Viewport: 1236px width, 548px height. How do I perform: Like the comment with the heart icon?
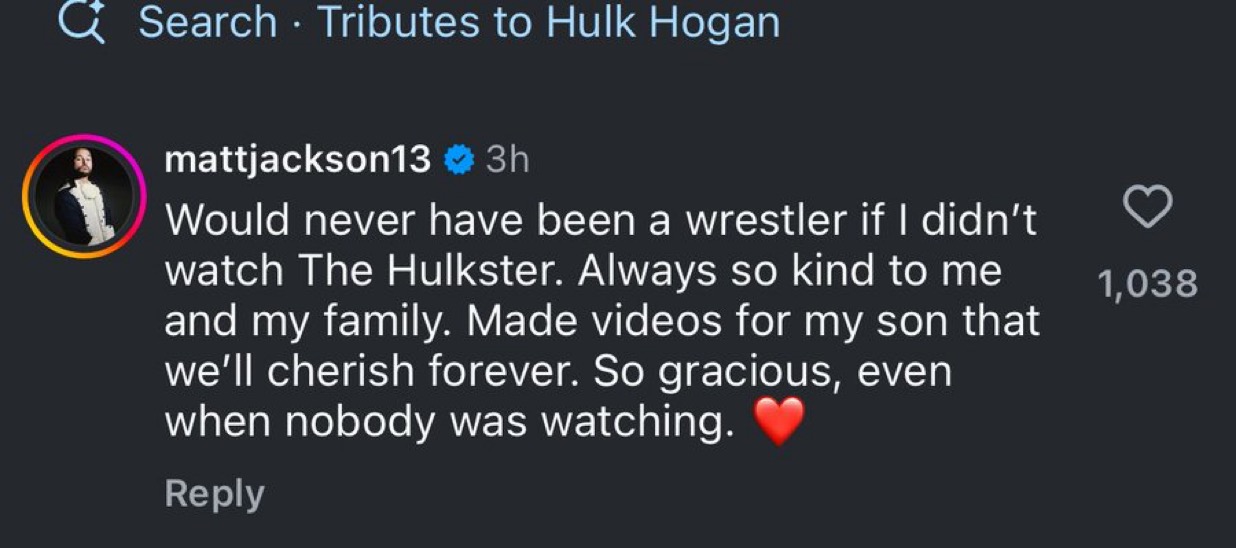tap(1148, 207)
